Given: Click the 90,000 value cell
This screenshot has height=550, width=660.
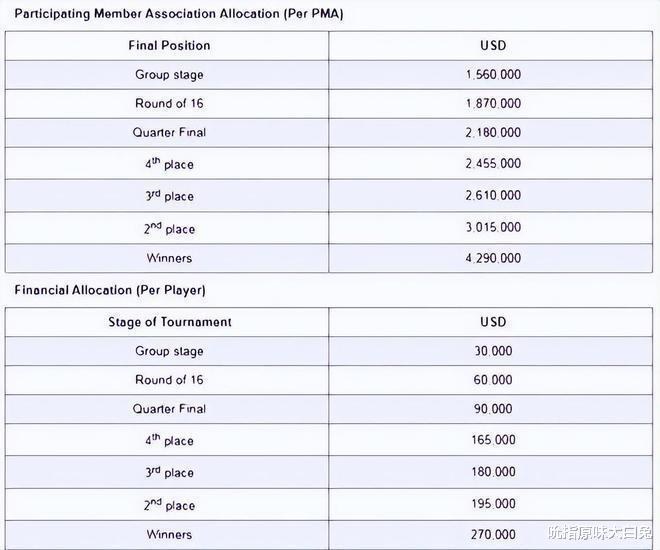Looking at the screenshot, I should (x=493, y=409).
